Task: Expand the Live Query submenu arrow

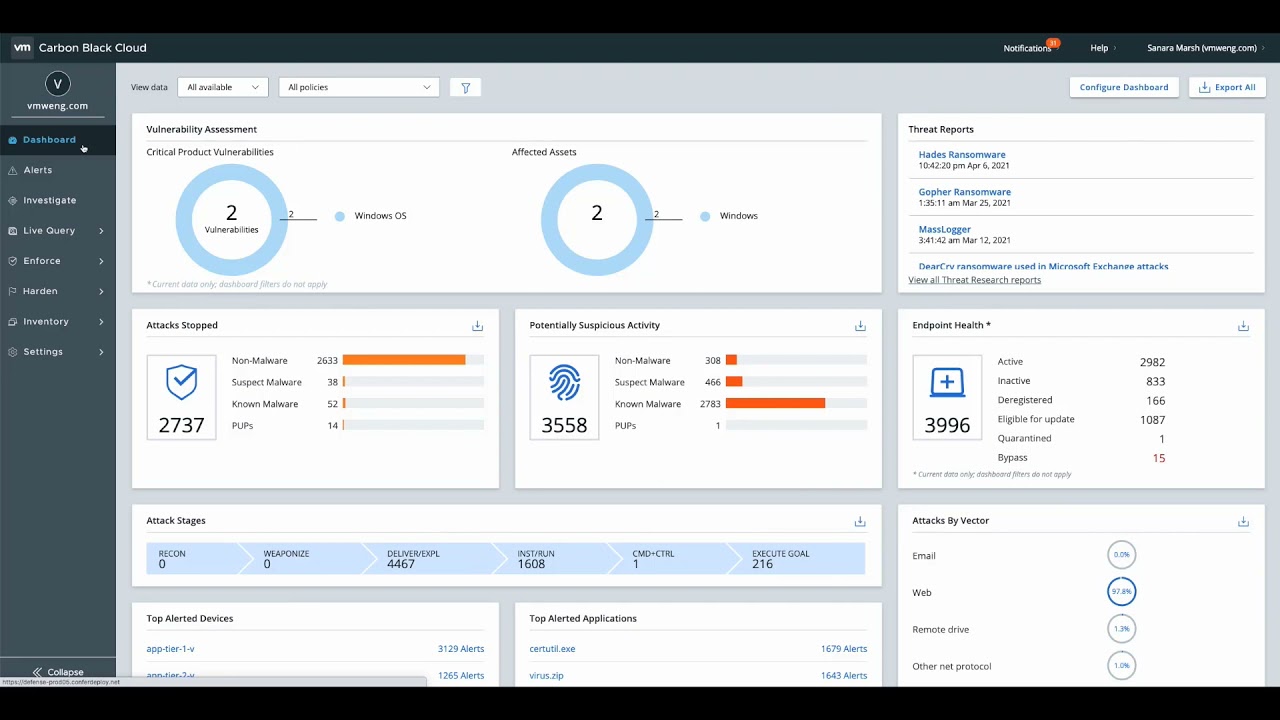Action: tap(101, 231)
